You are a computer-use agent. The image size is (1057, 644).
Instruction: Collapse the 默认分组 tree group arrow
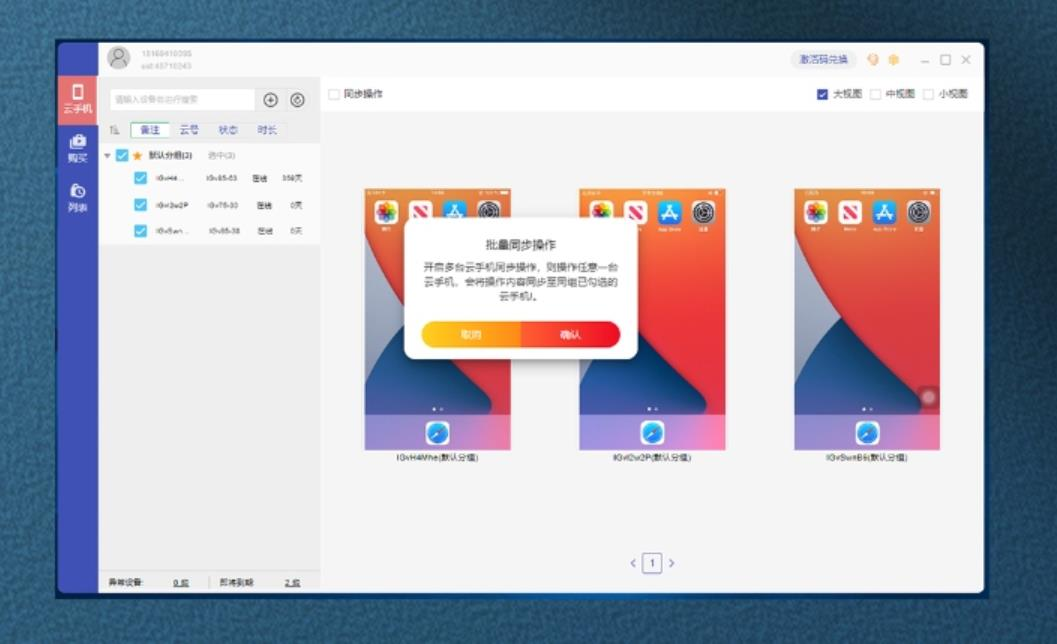(107, 156)
